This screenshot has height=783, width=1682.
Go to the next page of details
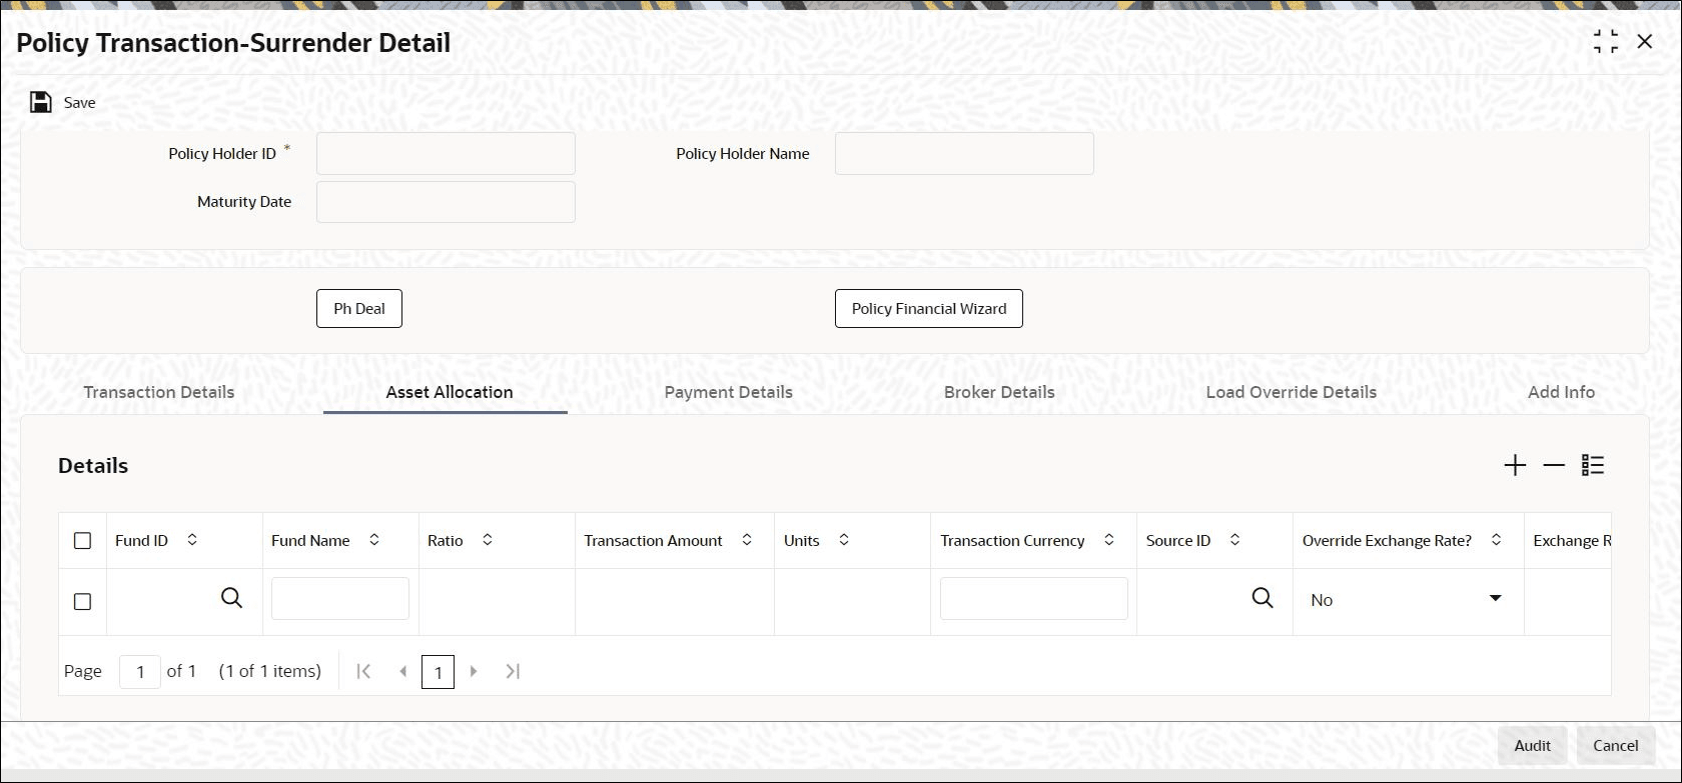point(474,671)
